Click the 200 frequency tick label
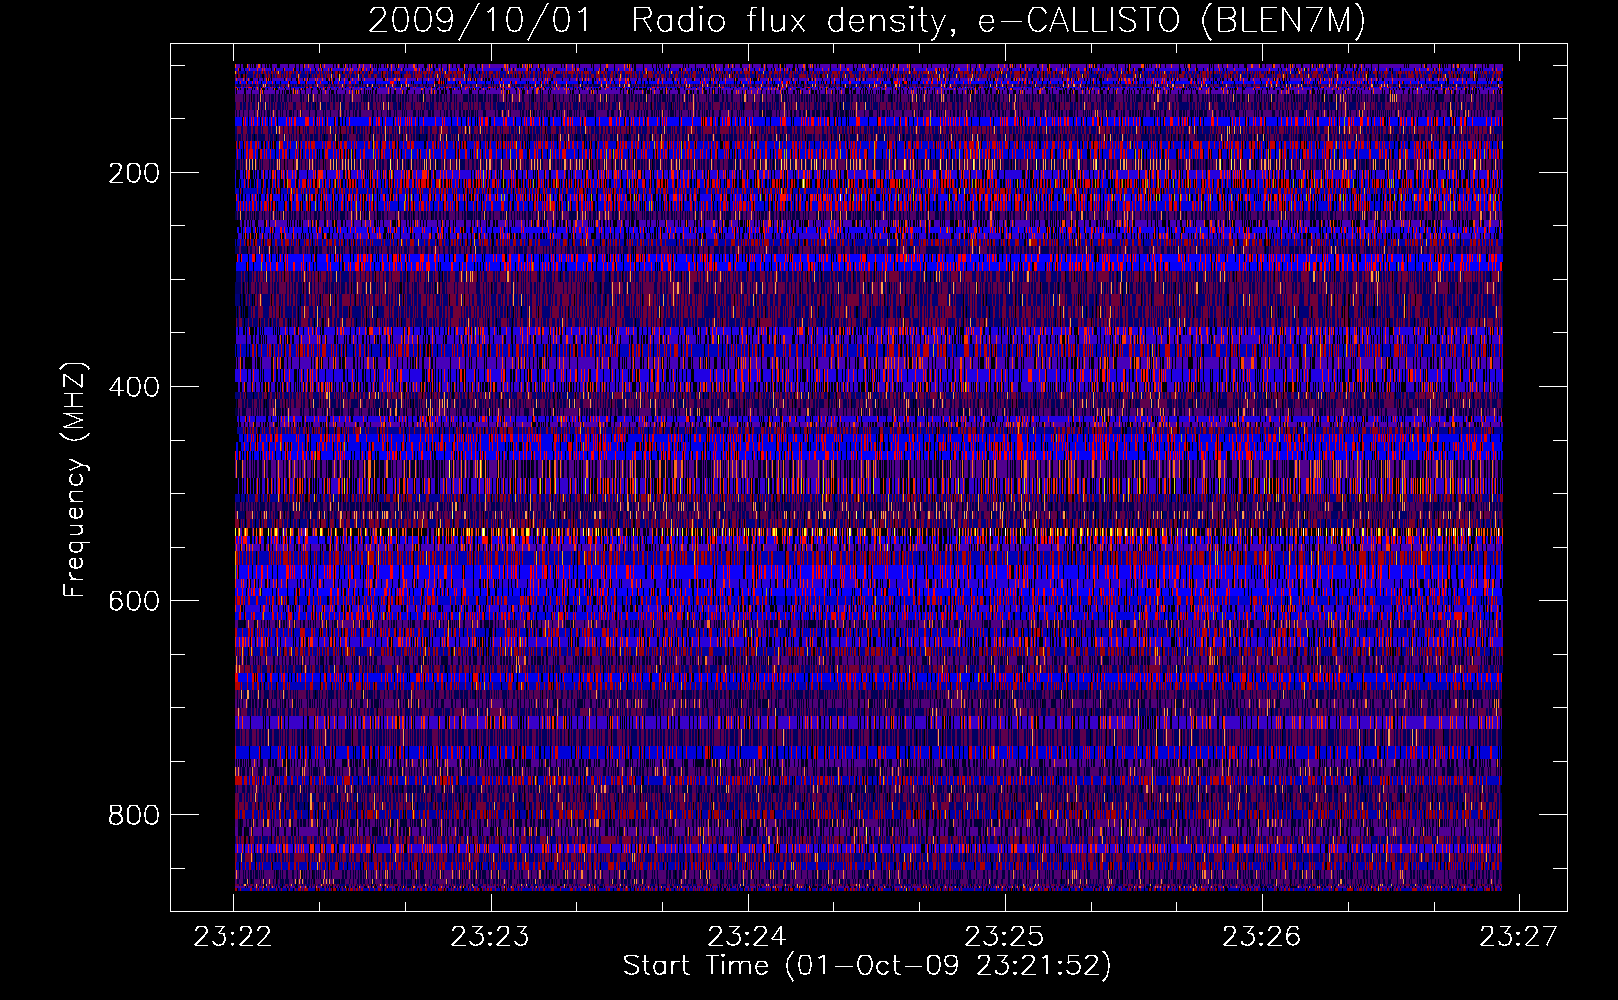Image resolution: width=1618 pixels, height=1000 pixels. 134,173
